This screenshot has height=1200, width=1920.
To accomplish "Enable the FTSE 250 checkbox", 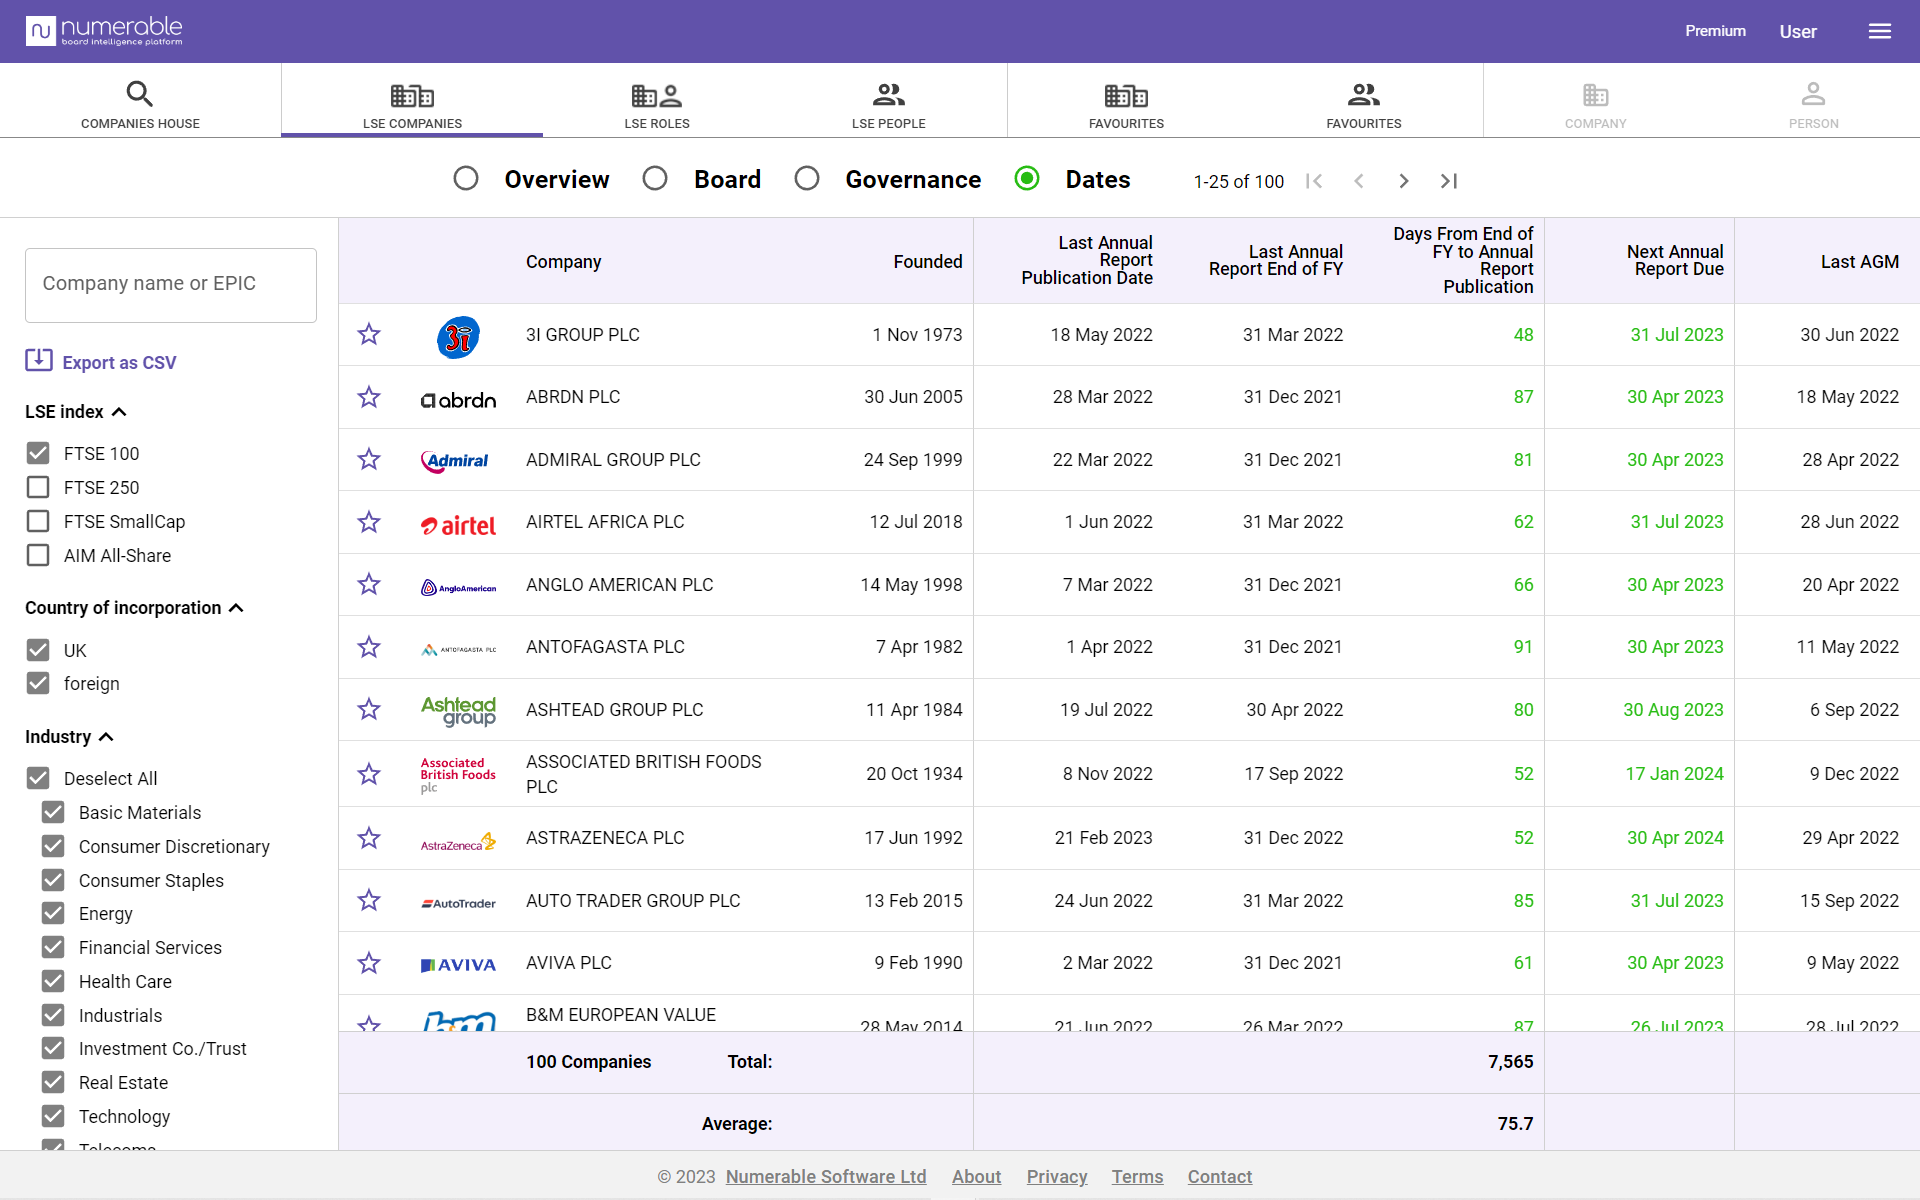I will (x=38, y=487).
